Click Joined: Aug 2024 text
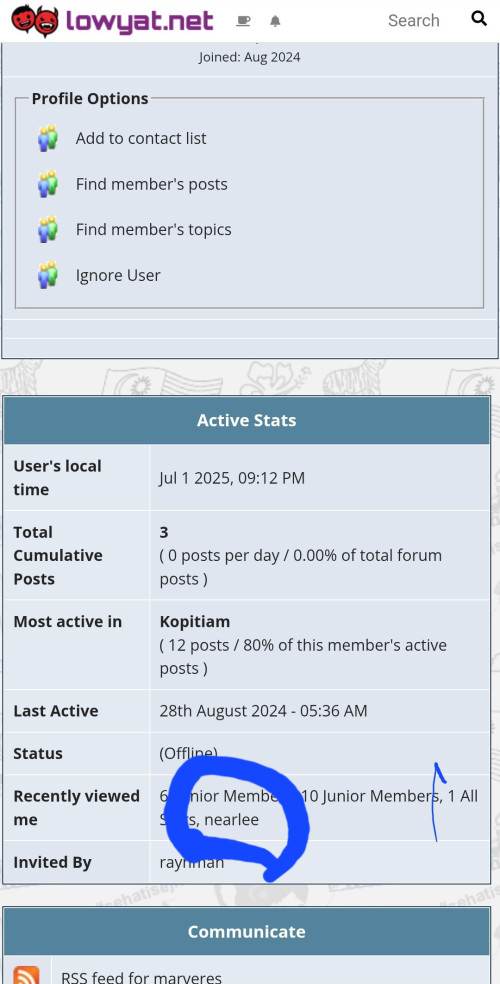Viewport: 500px width, 984px height. pyautogui.click(x=250, y=57)
